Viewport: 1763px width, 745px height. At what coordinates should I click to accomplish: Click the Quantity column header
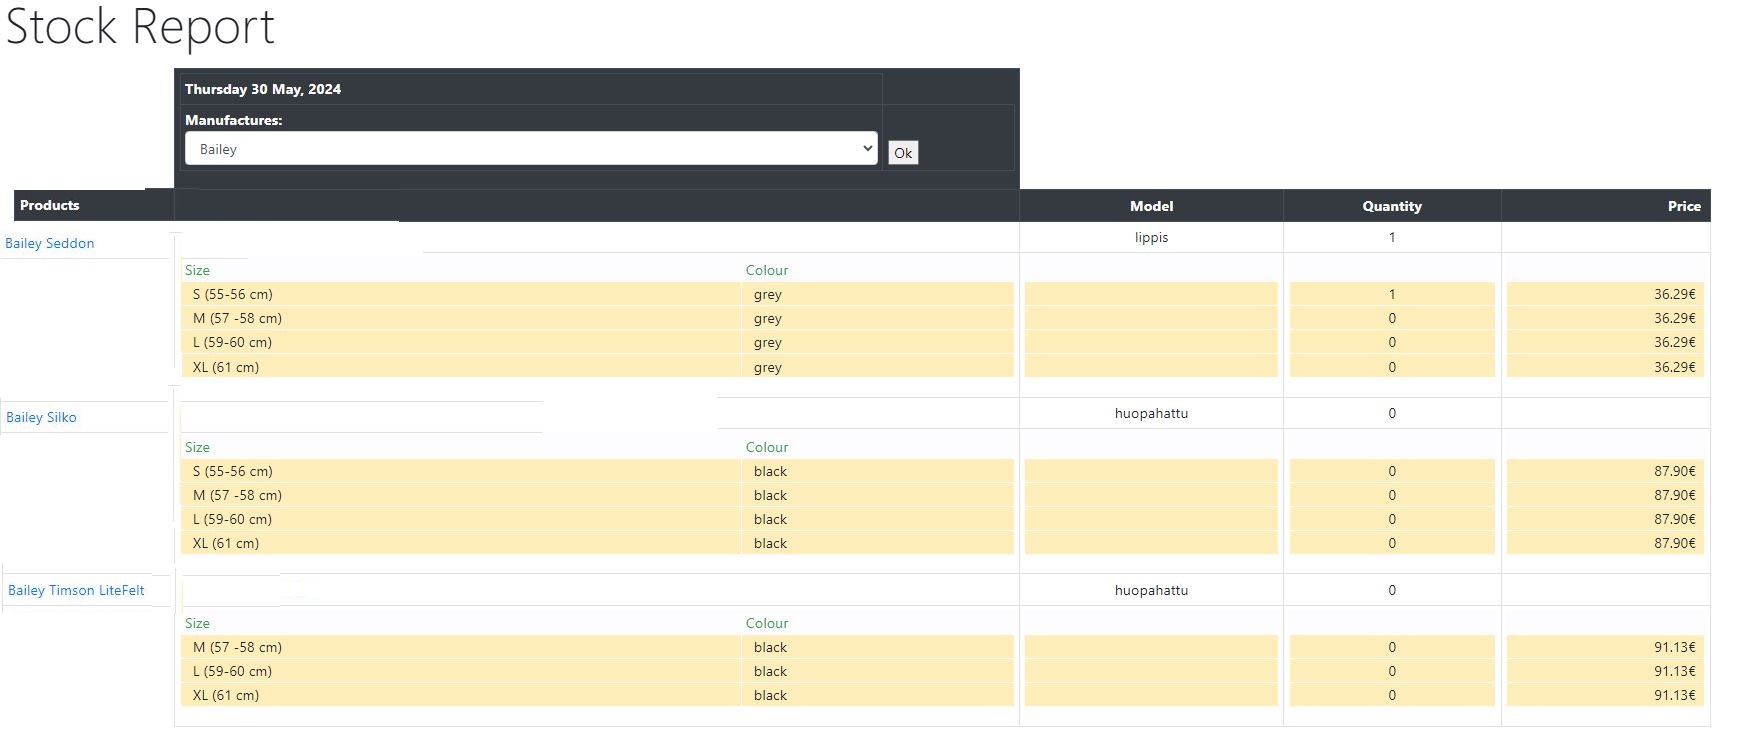[x=1392, y=206]
